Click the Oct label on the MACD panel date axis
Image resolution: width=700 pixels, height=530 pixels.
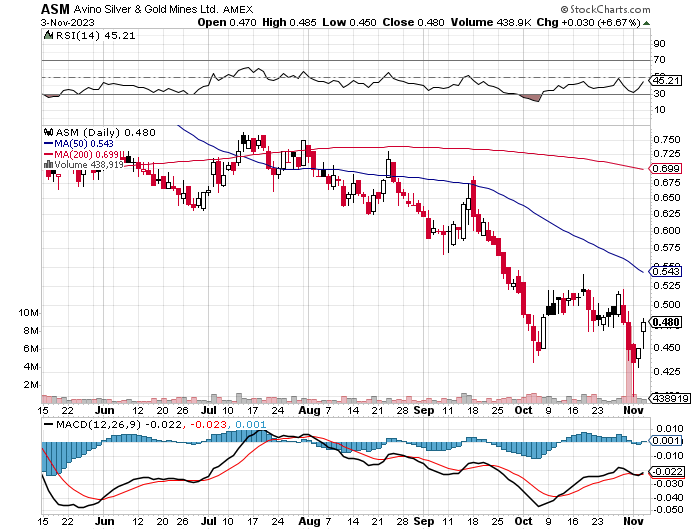[x=523, y=521]
